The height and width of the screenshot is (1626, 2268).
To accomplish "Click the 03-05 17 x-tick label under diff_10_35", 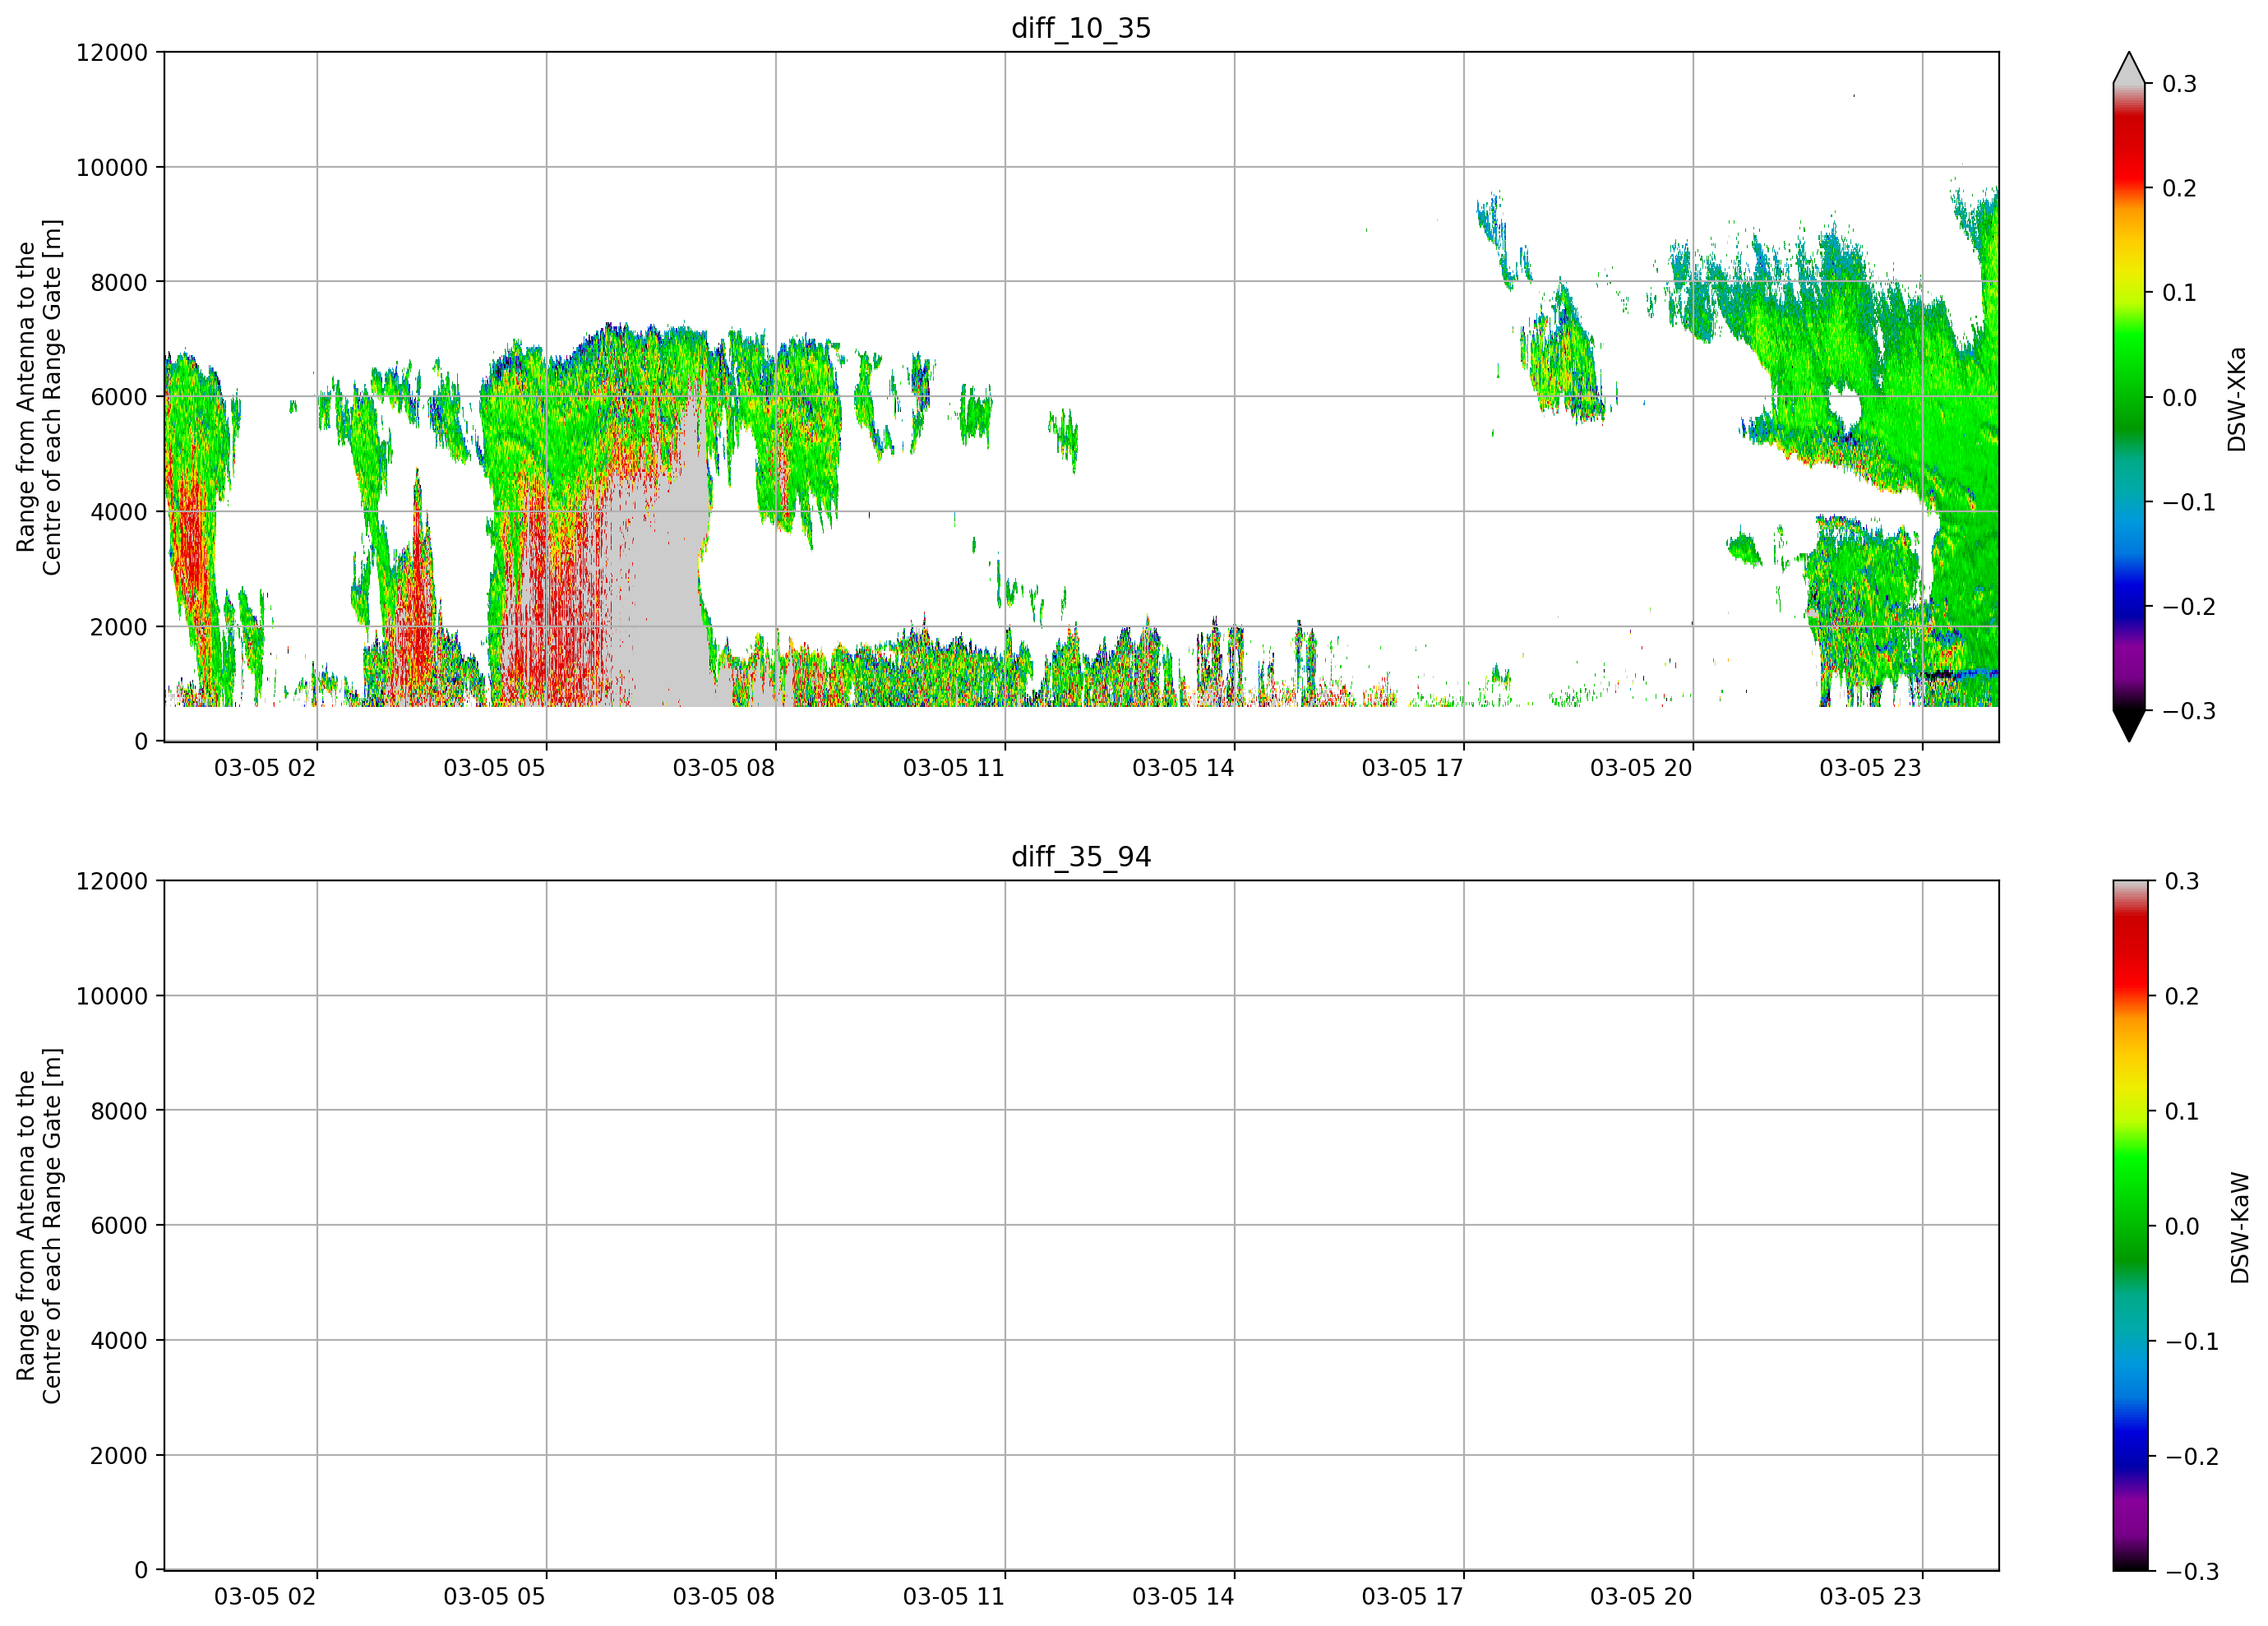I will (1412, 768).
